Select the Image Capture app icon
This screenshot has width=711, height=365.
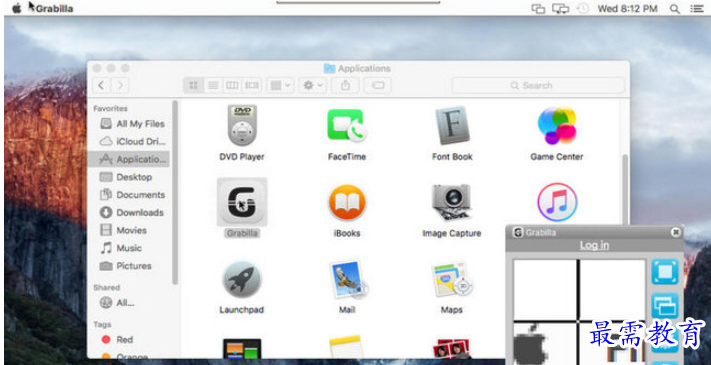point(452,202)
